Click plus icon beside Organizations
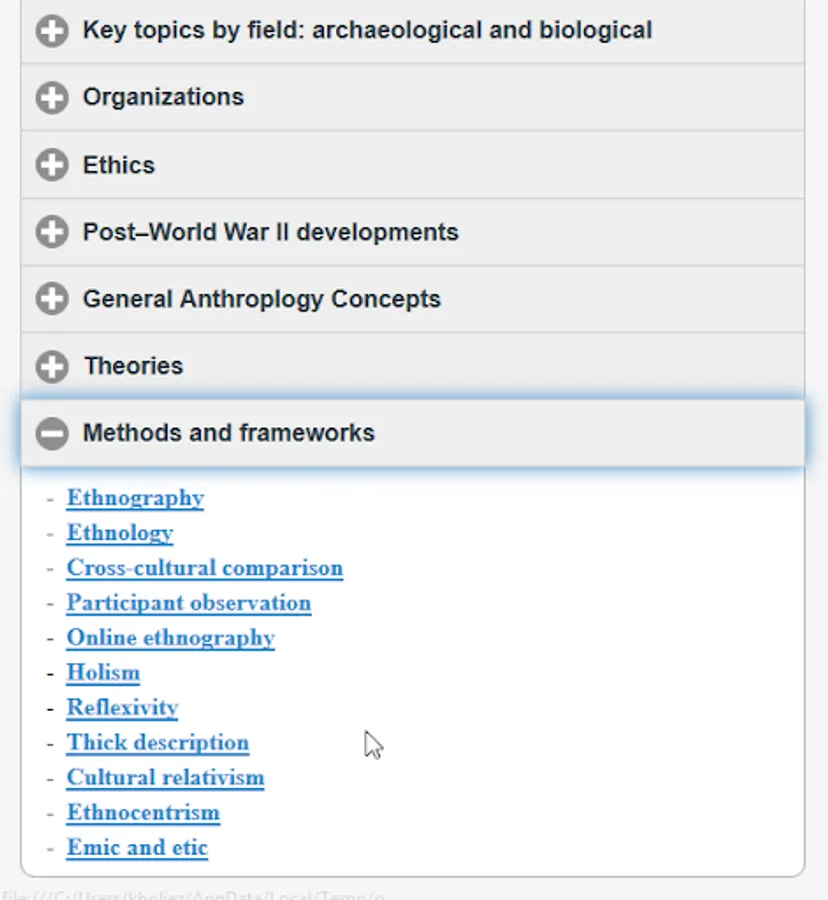 [52, 98]
